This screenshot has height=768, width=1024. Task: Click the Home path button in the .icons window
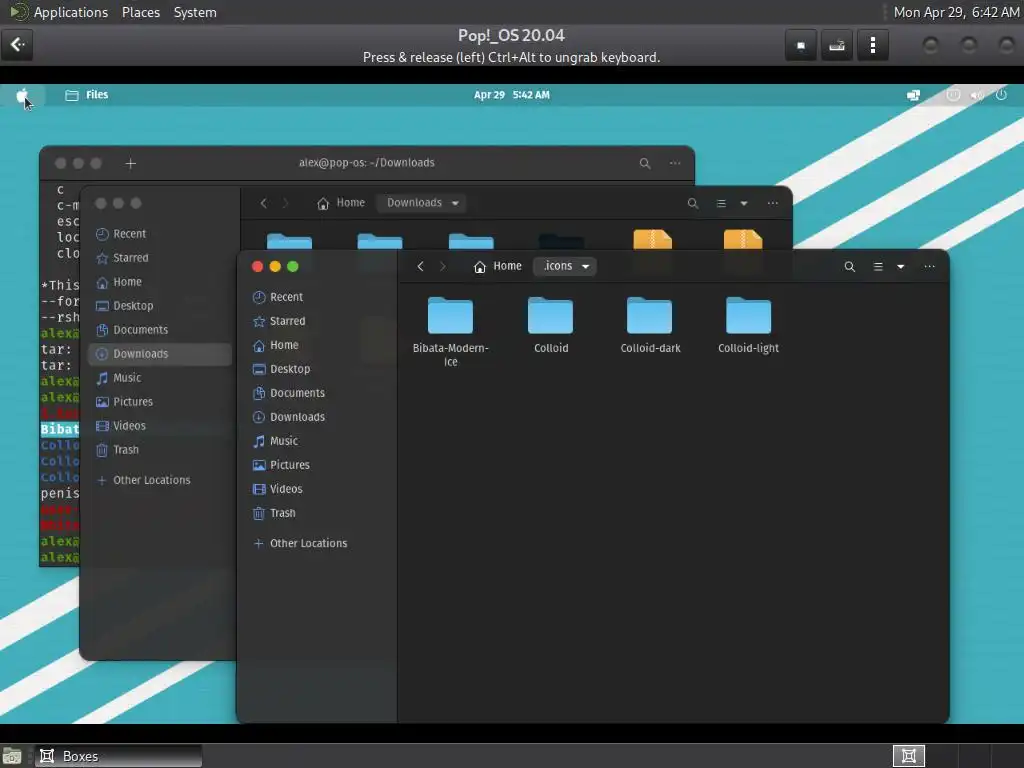498,266
